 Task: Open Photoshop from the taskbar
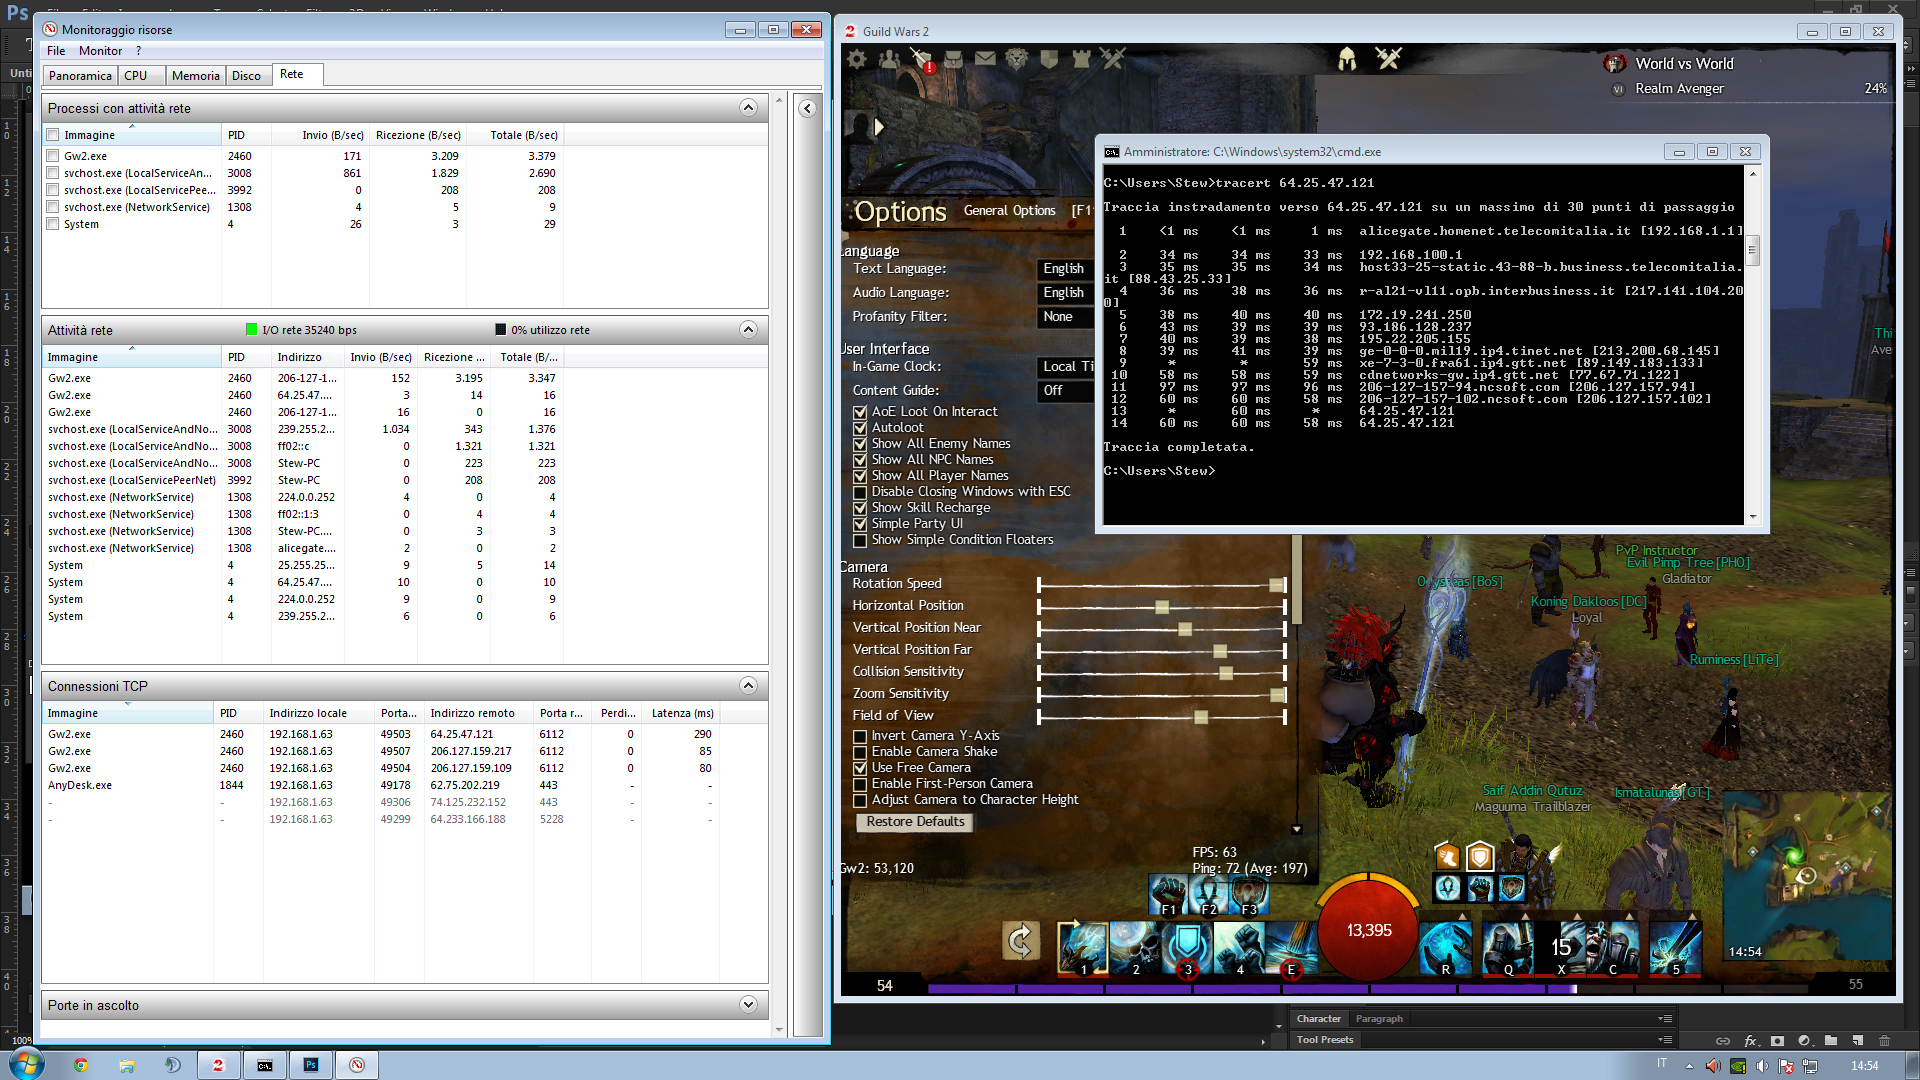tap(311, 1065)
